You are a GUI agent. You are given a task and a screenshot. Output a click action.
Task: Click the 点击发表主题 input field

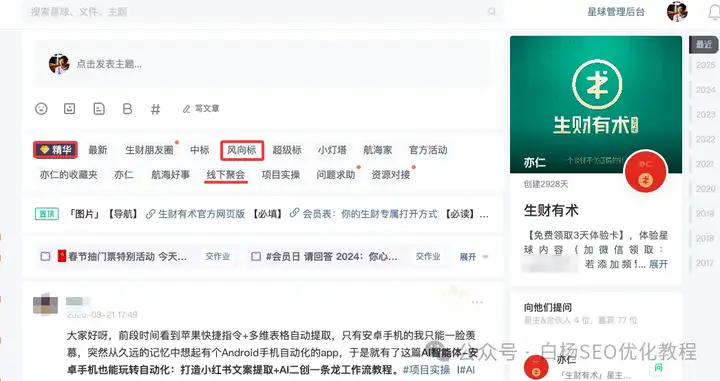point(263,64)
